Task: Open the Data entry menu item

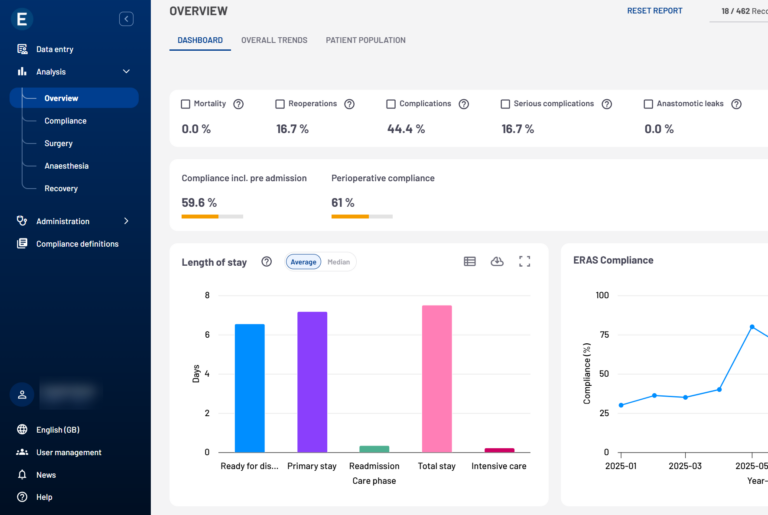Action: [x=54, y=49]
